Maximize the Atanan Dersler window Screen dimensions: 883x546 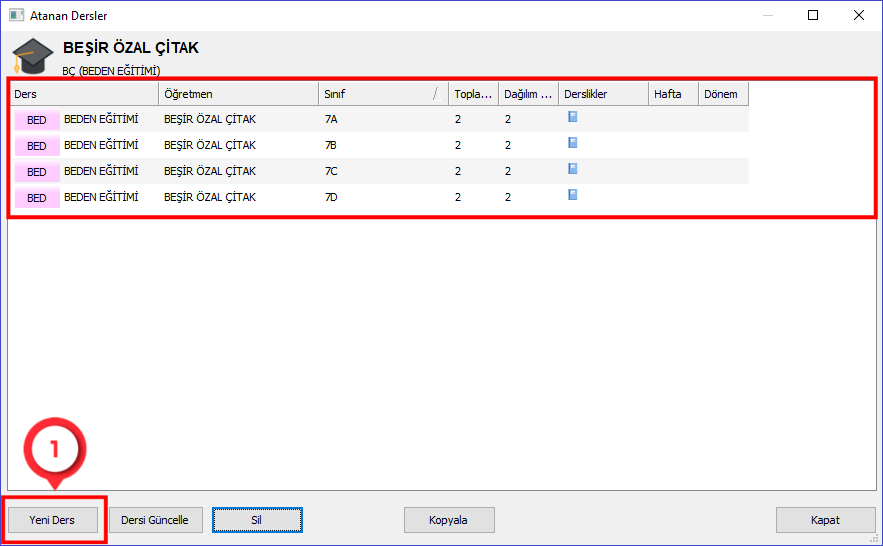click(813, 15)
